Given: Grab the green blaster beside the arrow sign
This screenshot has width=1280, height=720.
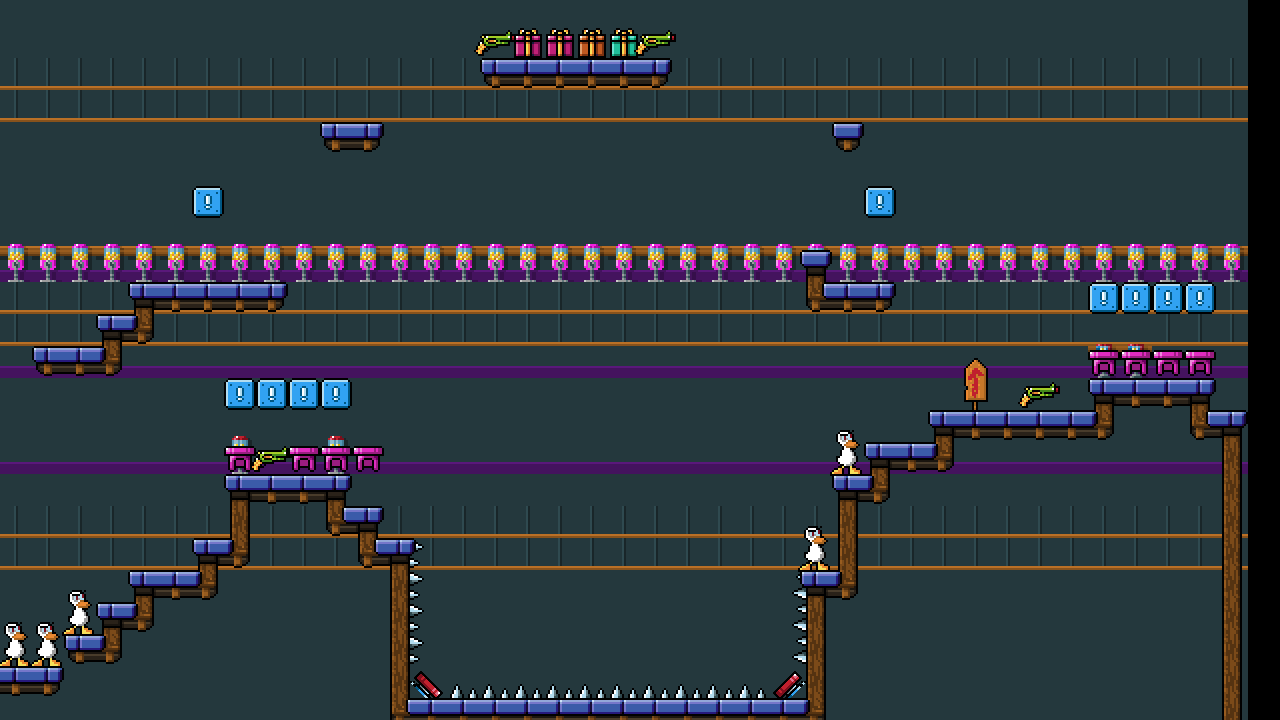Looking at the screenshot, I should [x=1039, y=395].
